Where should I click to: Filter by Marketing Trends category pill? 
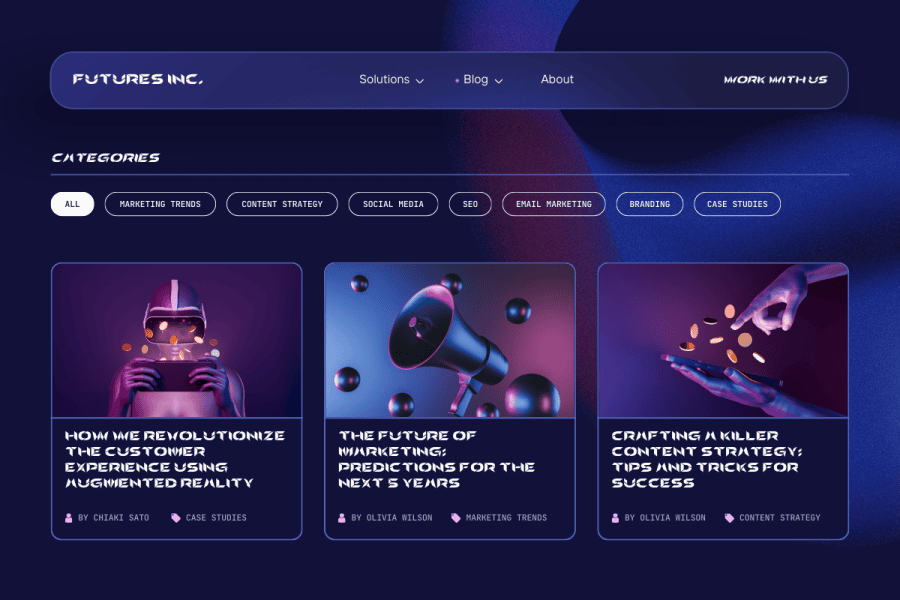160,204
